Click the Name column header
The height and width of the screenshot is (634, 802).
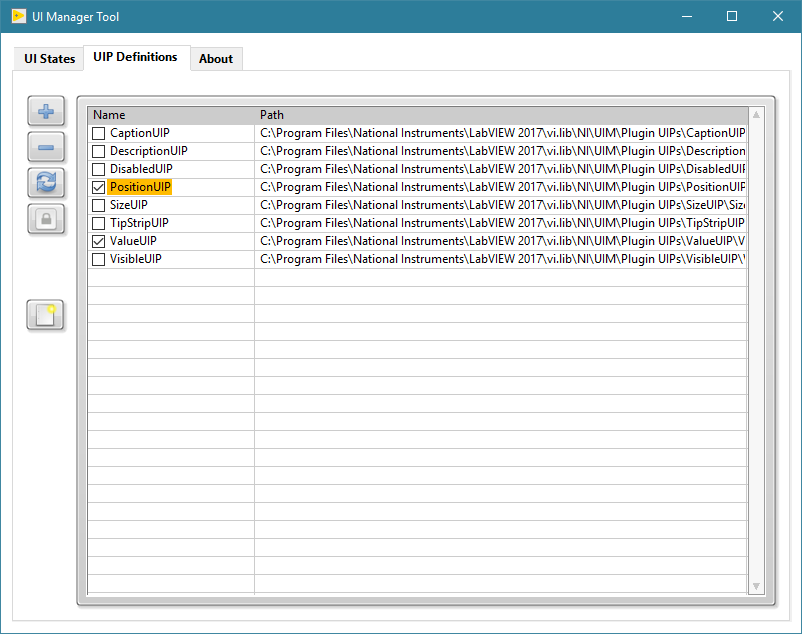click(x=170, y=115)
